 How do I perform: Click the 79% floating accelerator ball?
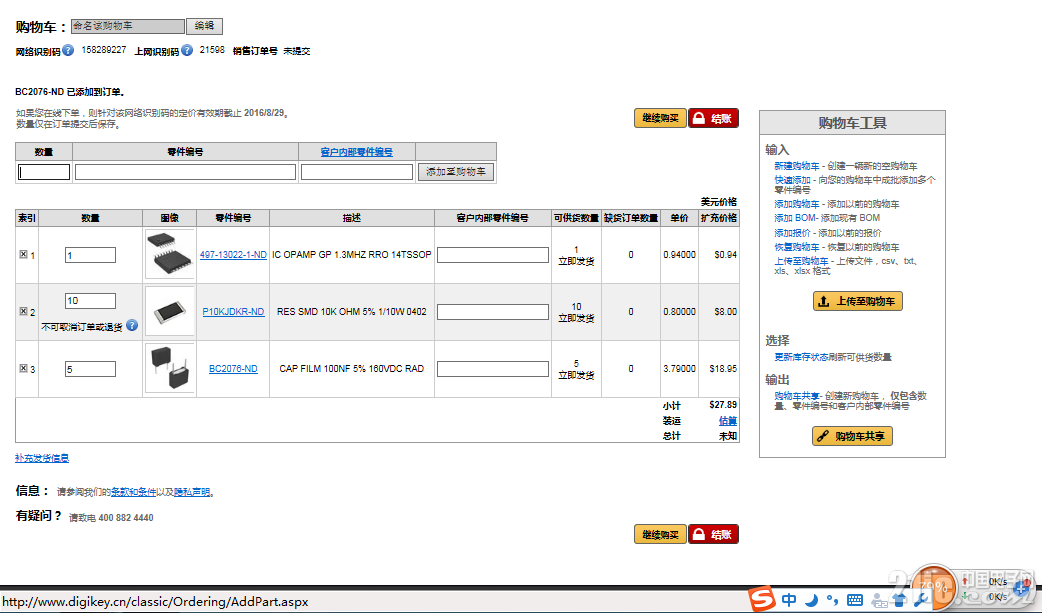tap(932, 587)
